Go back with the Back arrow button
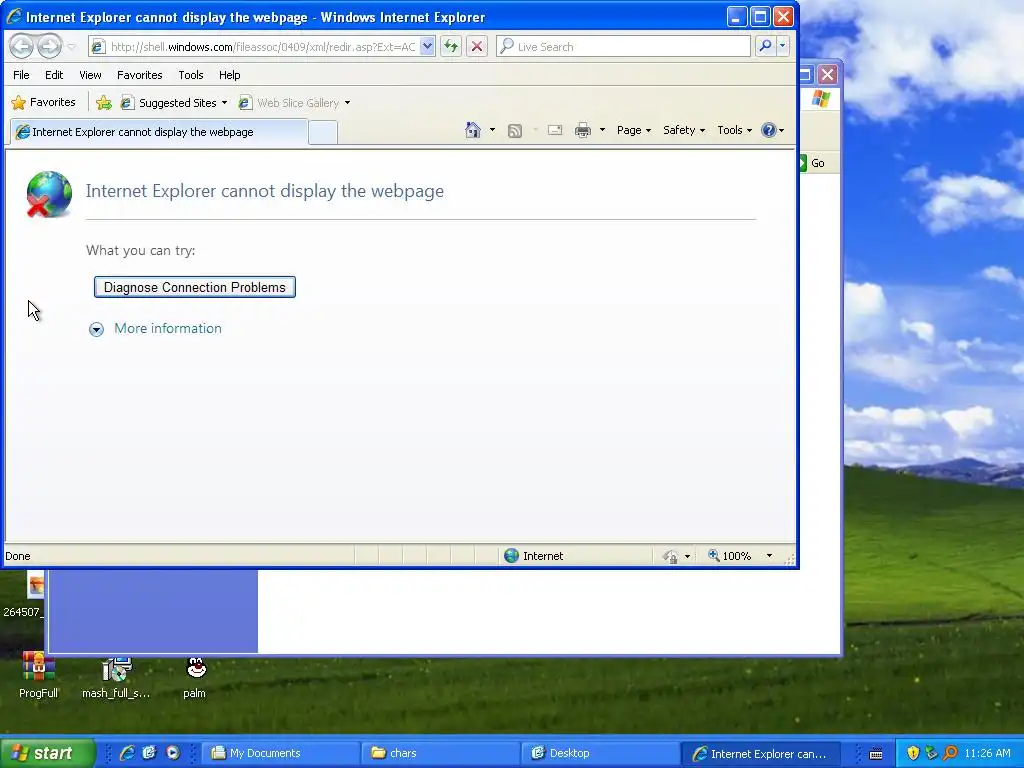The width and height of the screenshot is (1024, 768). pyautogui.click(x=22, y=46)
